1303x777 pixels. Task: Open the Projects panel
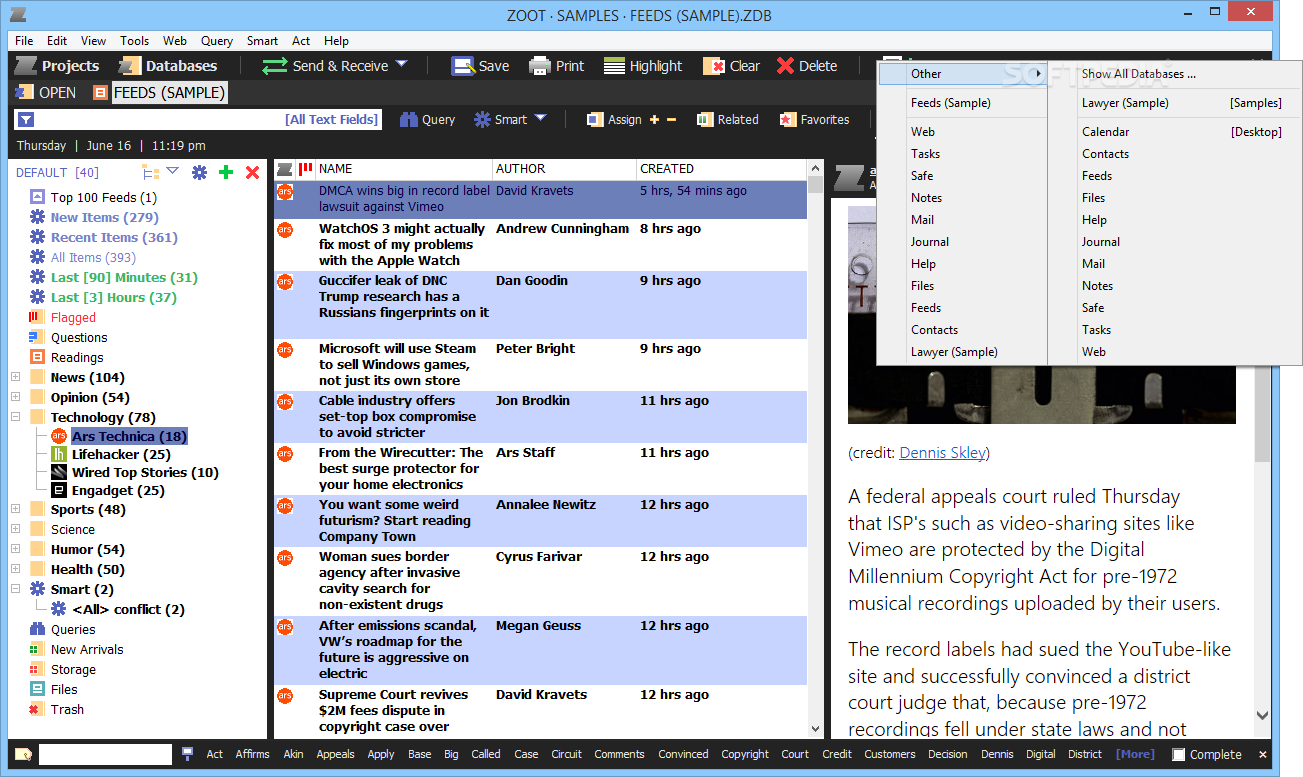coord(56,66)
